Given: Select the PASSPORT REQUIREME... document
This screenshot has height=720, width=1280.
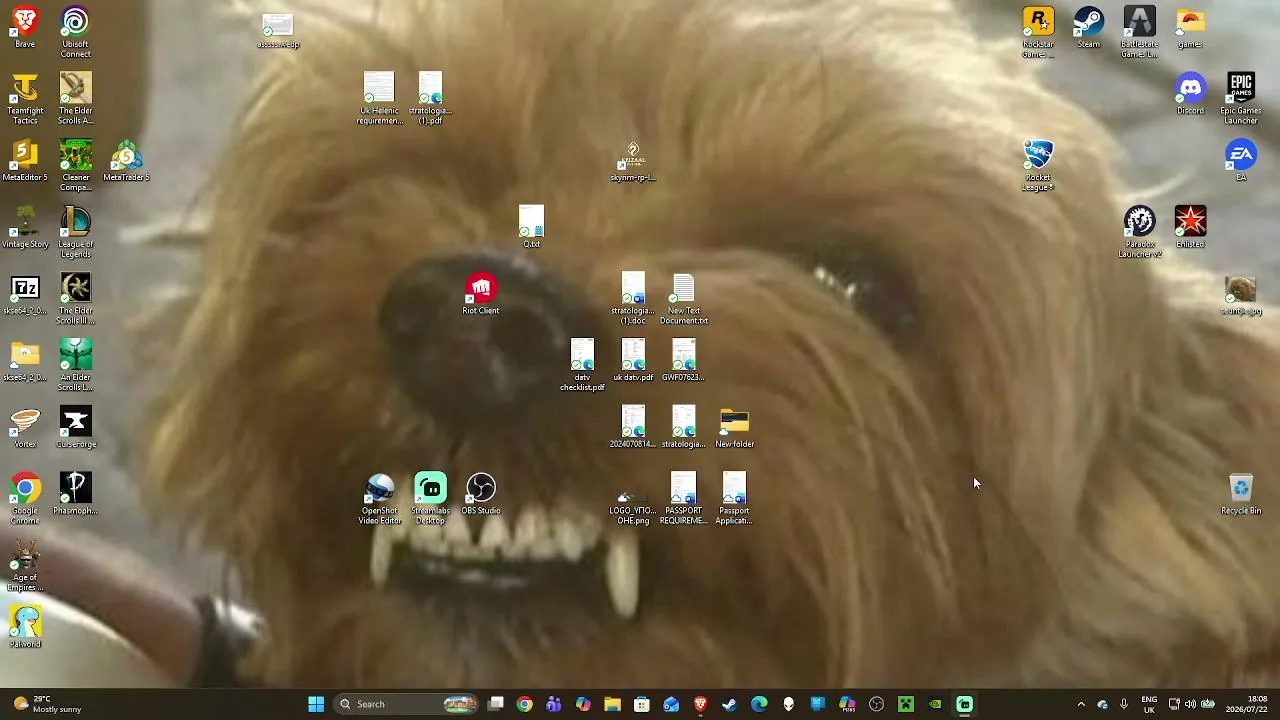Looking at the screenshot, I should tap(684, 499).
